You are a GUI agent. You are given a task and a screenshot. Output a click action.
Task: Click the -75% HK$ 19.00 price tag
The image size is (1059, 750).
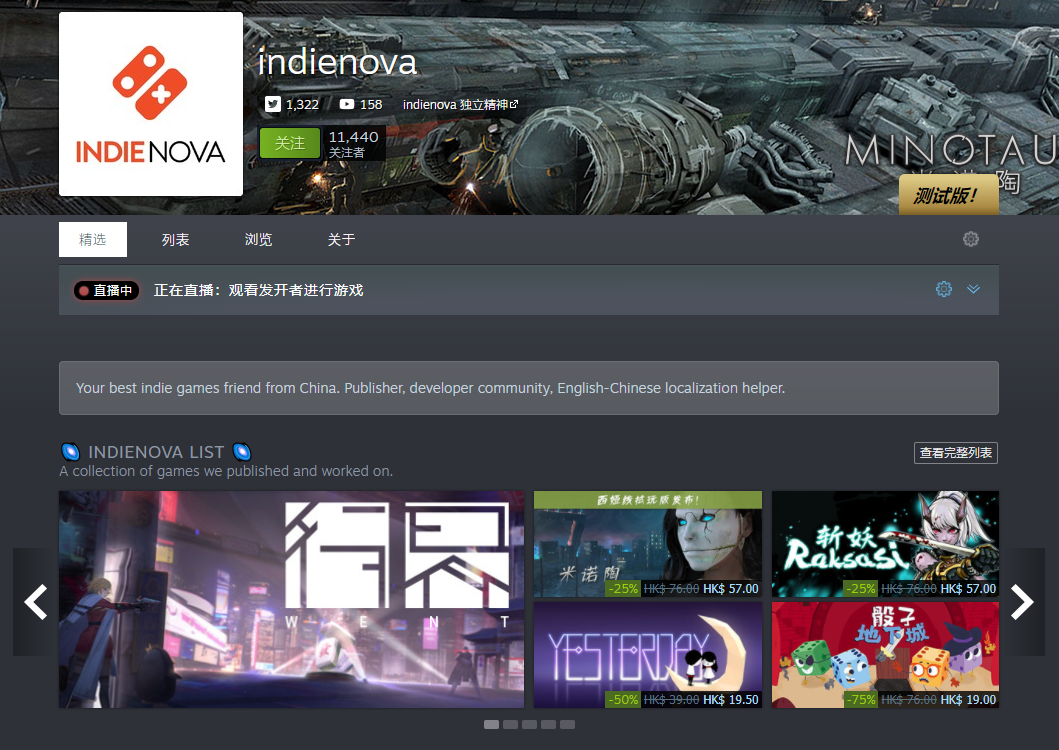pyautogui.click(x=921, y=699)
